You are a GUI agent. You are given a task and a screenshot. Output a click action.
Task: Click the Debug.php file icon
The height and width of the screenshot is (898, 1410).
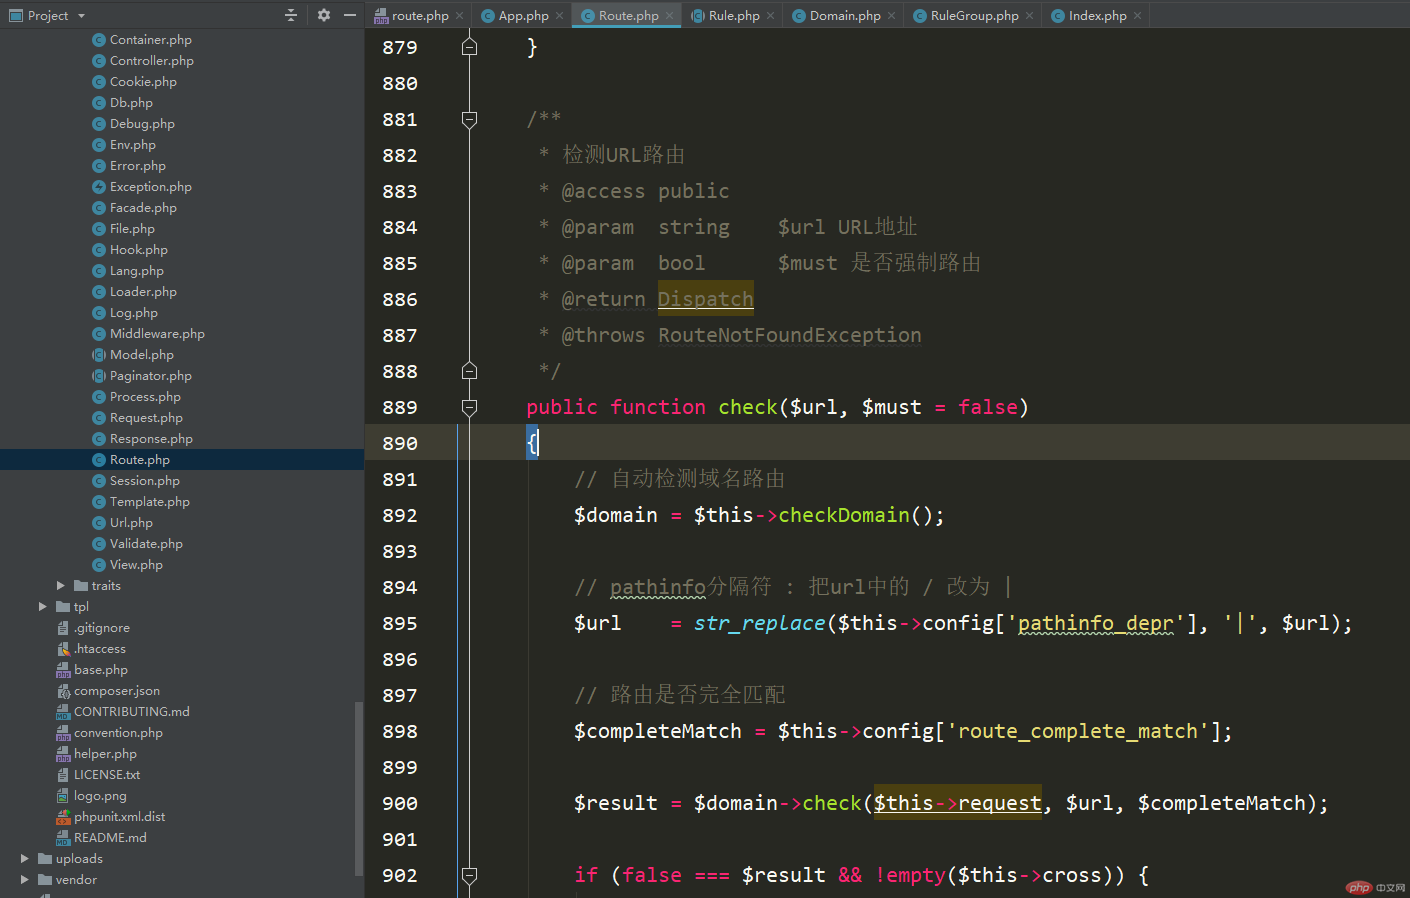pyautogui.click(x=99, y=124)
